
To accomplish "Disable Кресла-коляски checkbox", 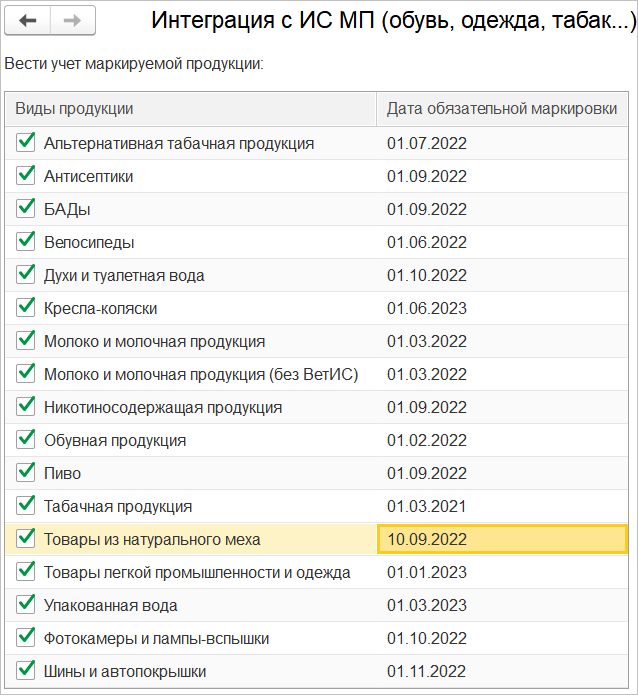I will tap(26, 308).
